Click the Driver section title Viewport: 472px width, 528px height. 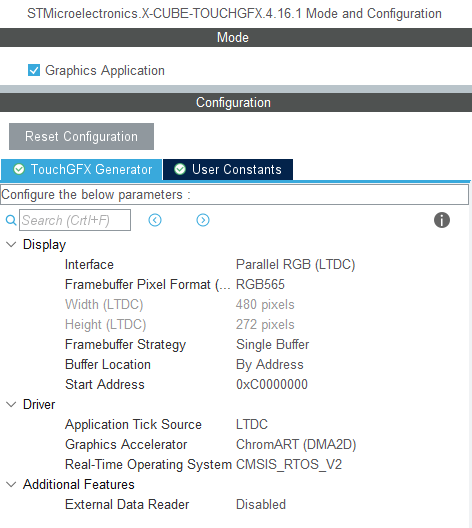click(x=39, y=404)
